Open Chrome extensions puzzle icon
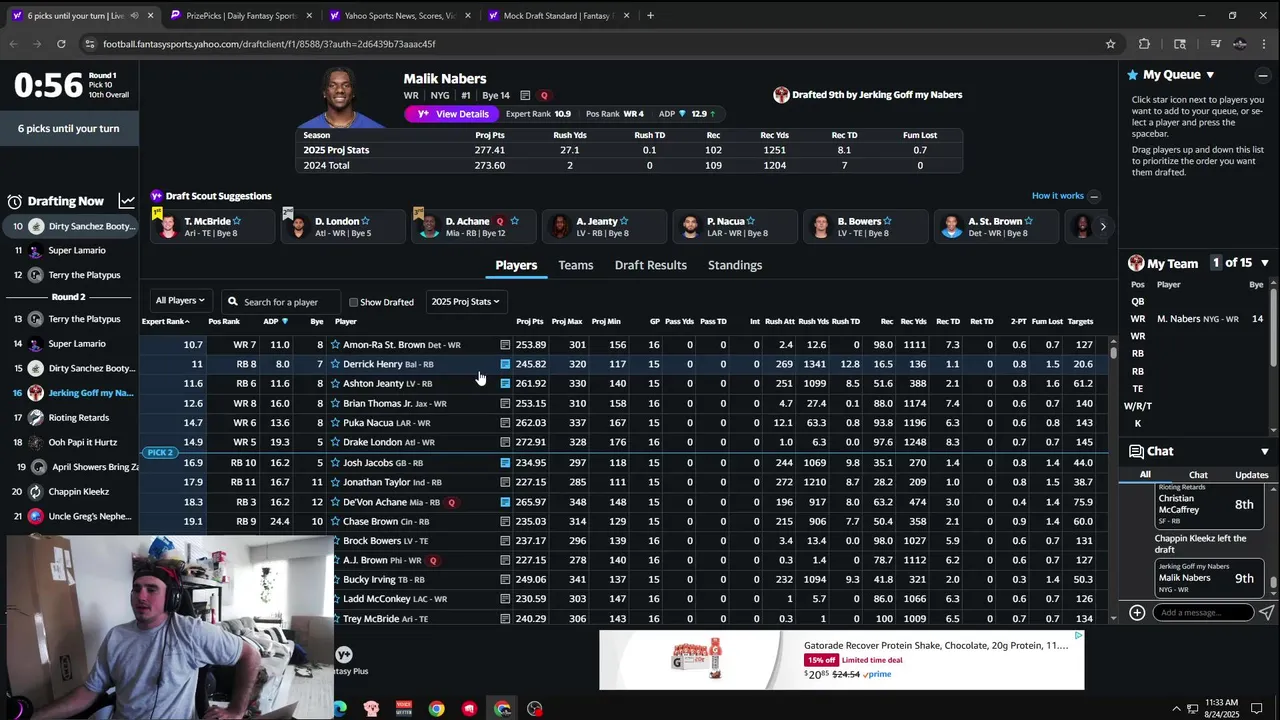 click(1145, 44)
